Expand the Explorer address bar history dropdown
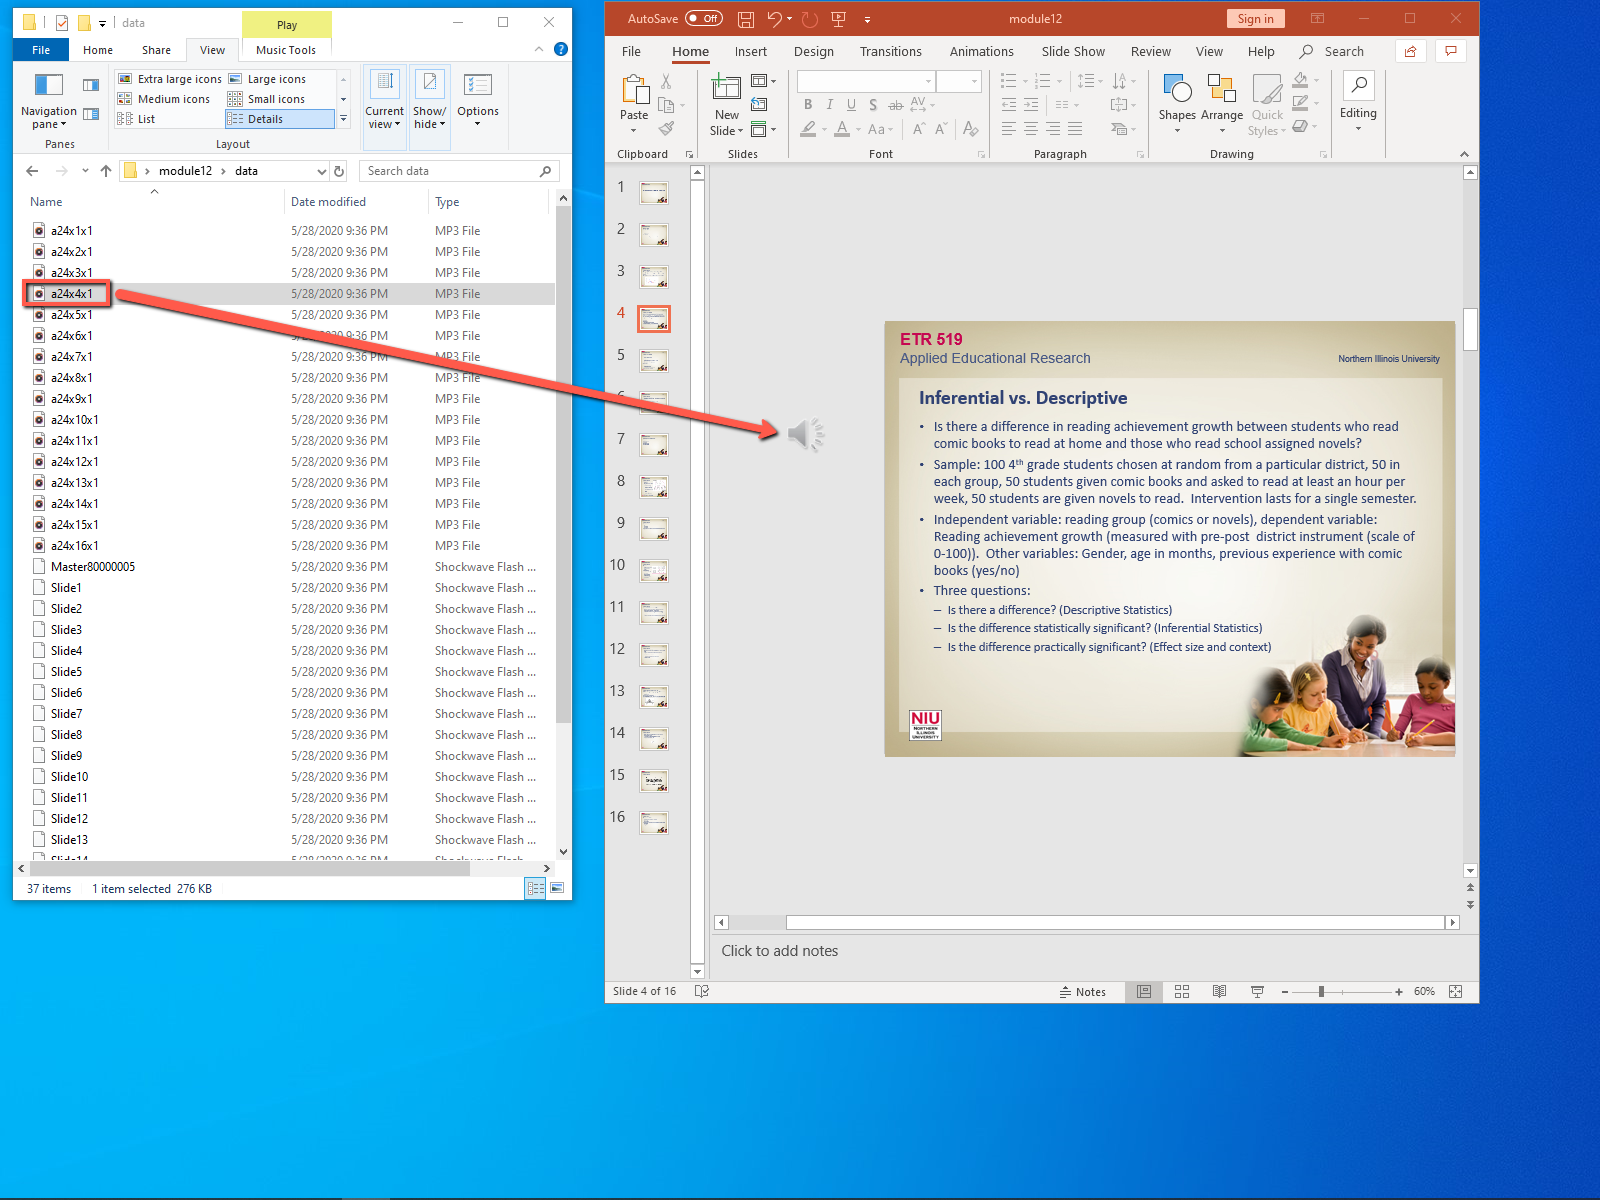1600x1200 pixels. pyautogui.click(x=321, y=171)
